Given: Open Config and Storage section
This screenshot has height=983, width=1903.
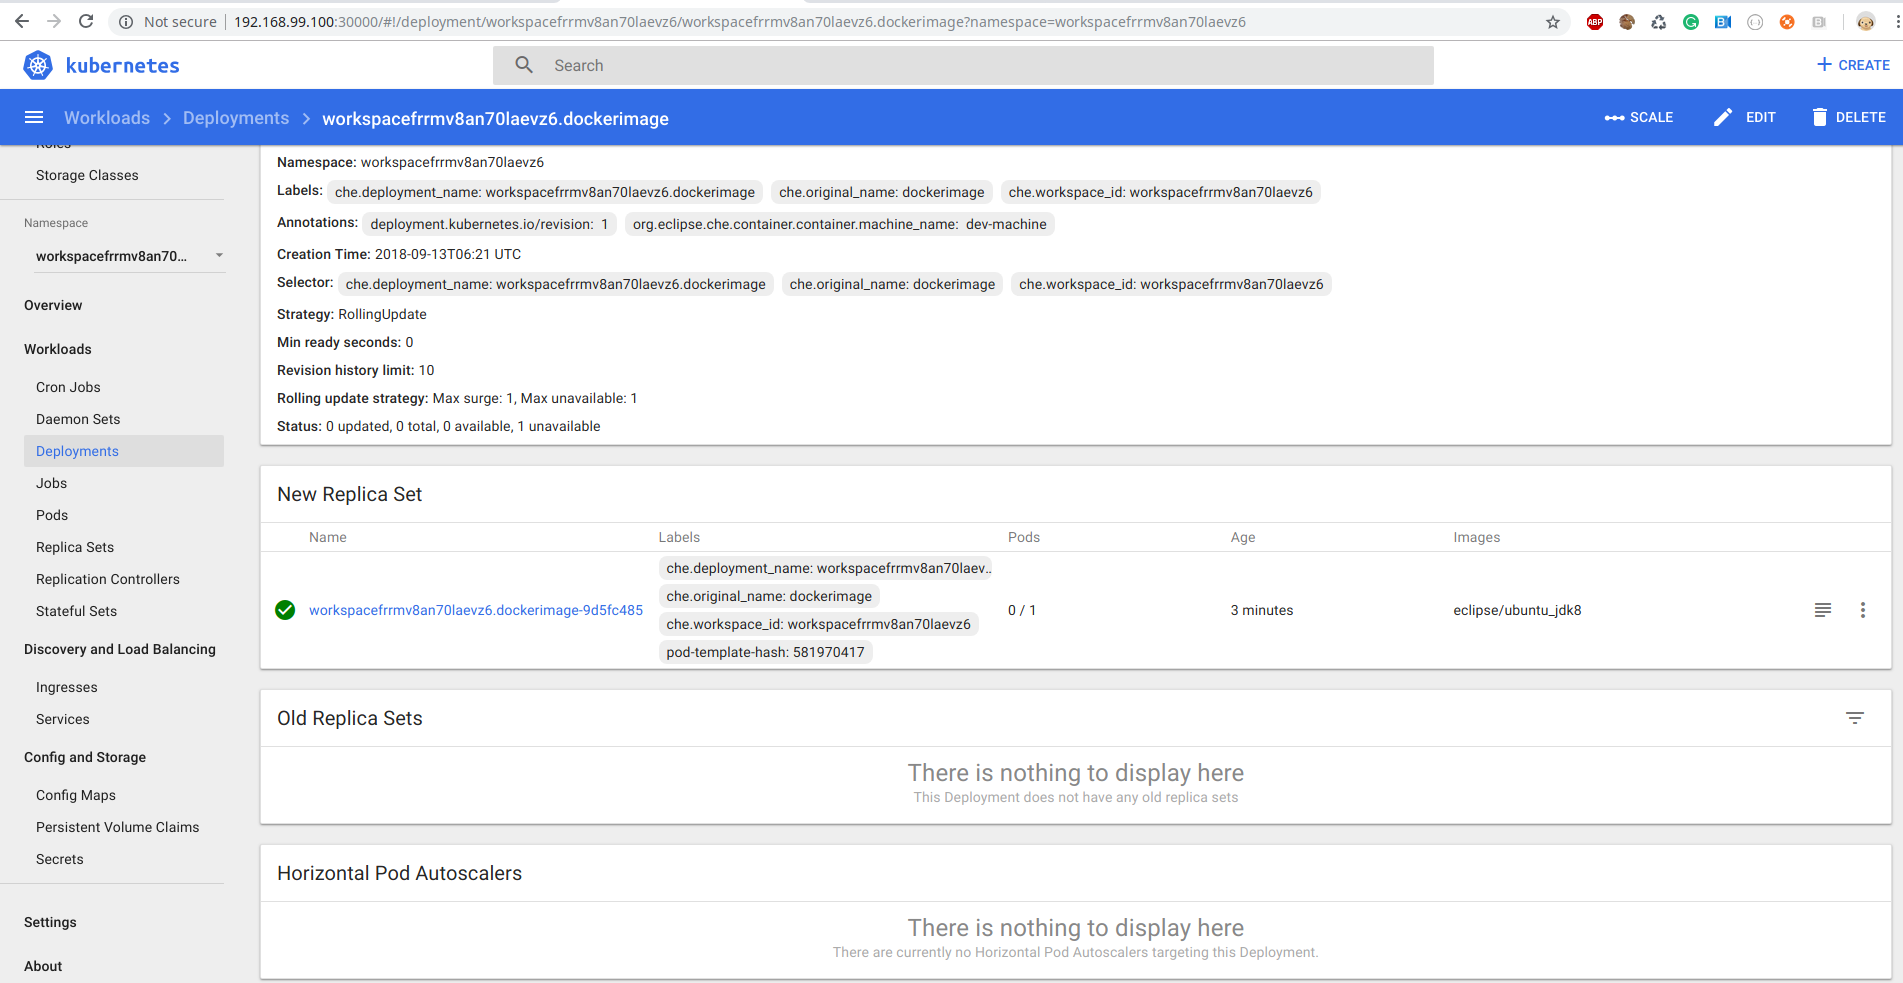Looking at the screenshot, I should (85, 757).
